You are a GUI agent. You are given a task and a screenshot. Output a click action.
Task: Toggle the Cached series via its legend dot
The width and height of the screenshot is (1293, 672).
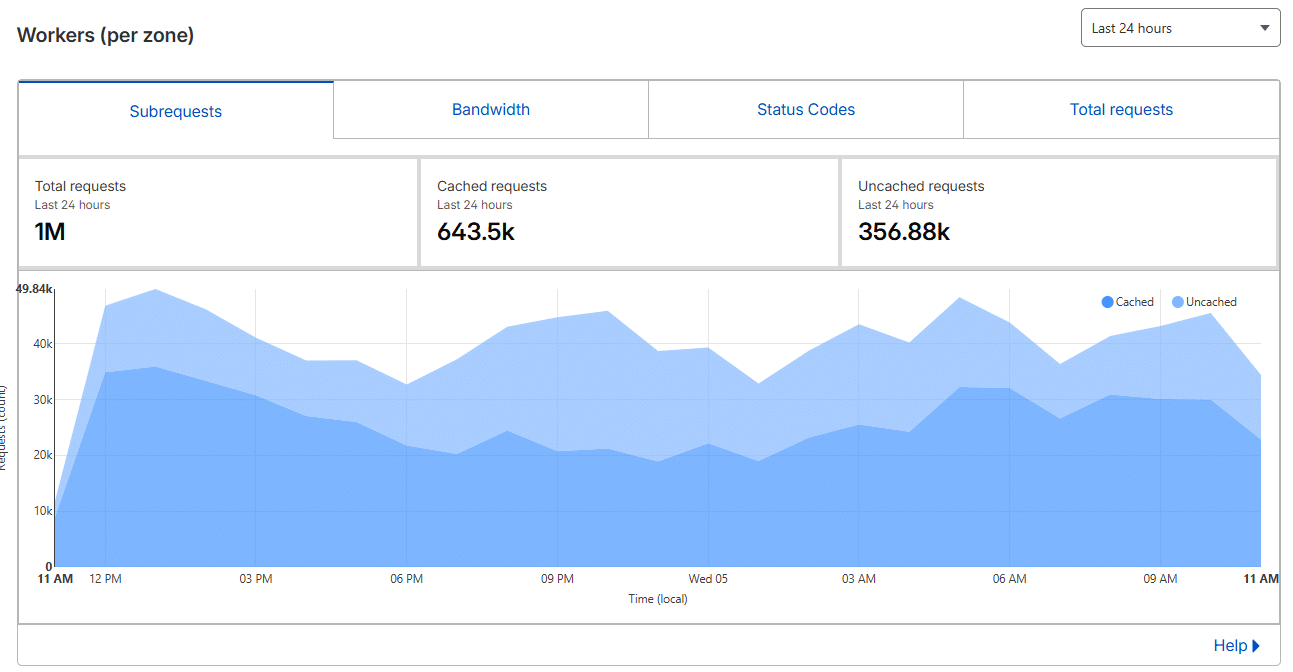(1107, 302)
